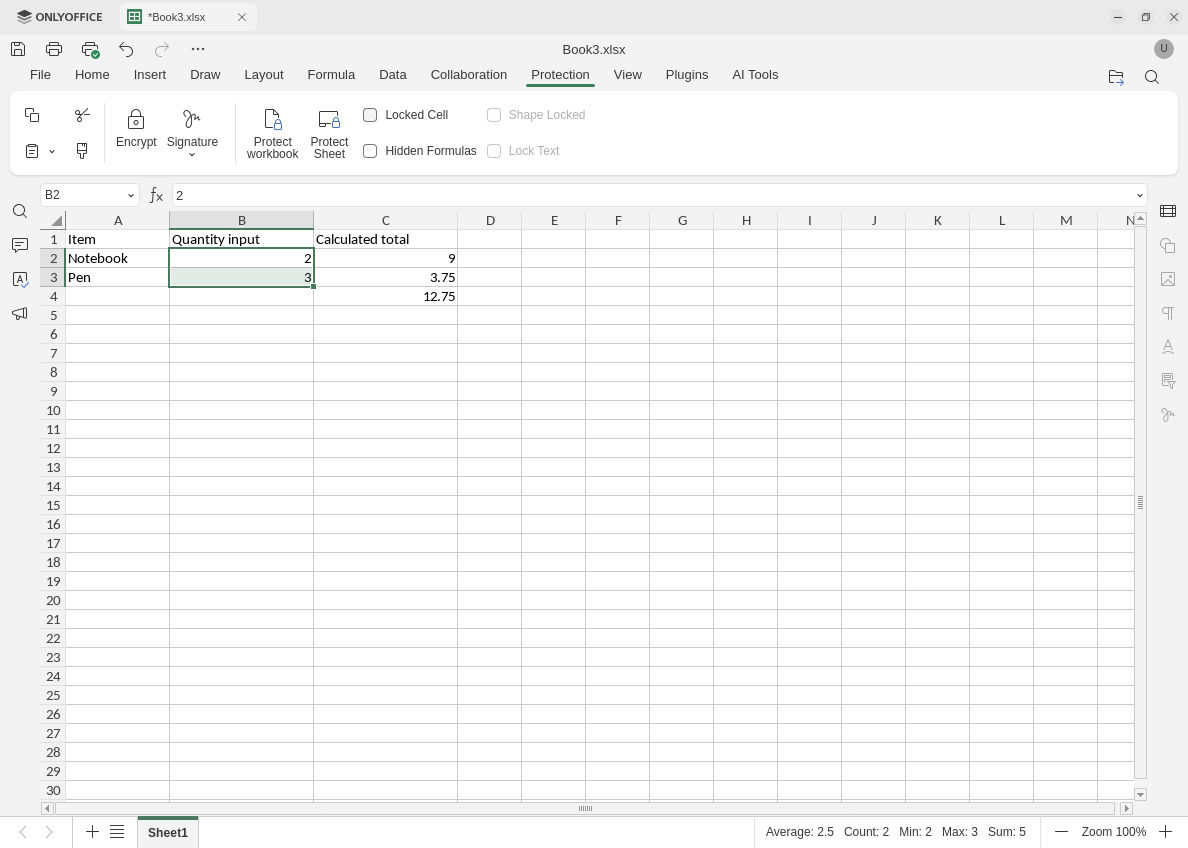This screenshot has width=1188, height=848.
Task: Select the Notebook cell
Action: [x=117, y=258]
